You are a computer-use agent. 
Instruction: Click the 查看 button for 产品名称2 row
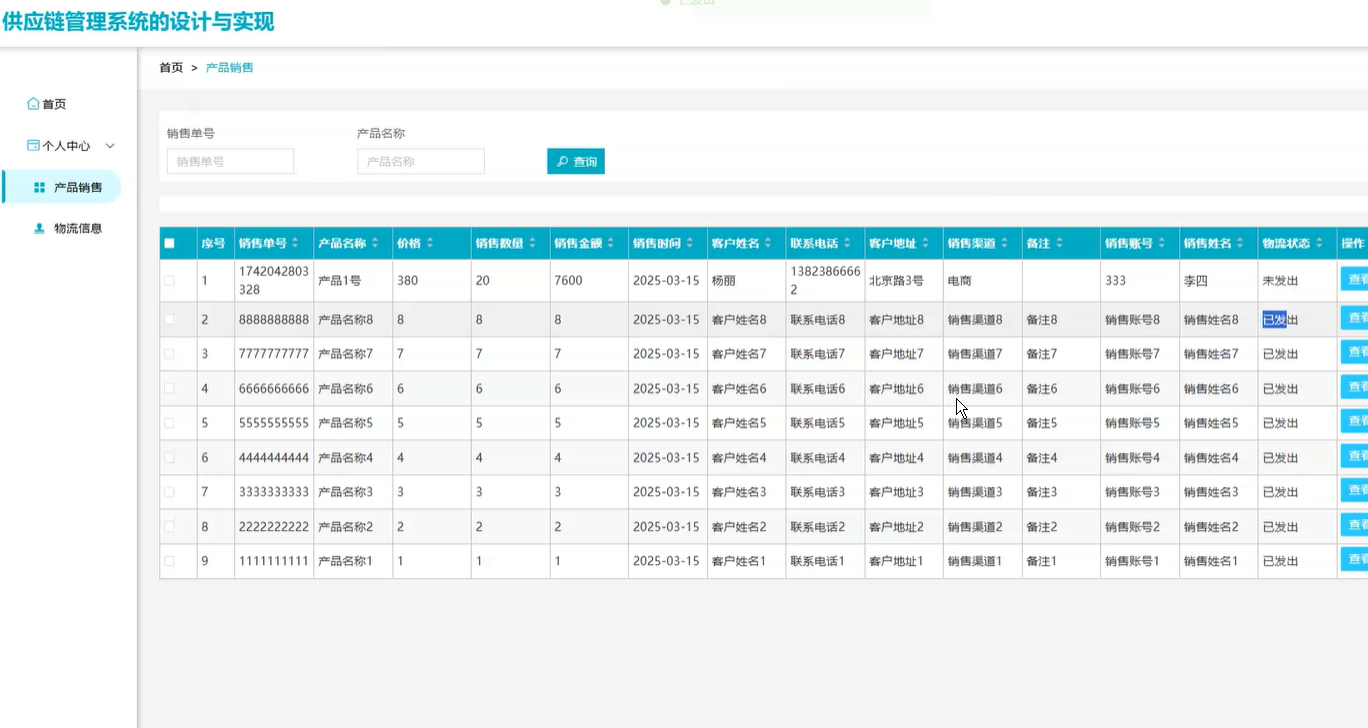pos(1354,525)
